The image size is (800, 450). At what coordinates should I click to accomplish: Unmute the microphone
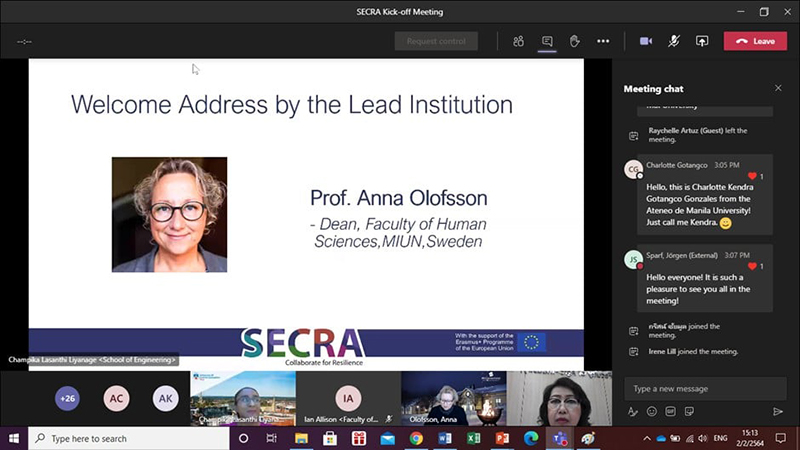674,41
